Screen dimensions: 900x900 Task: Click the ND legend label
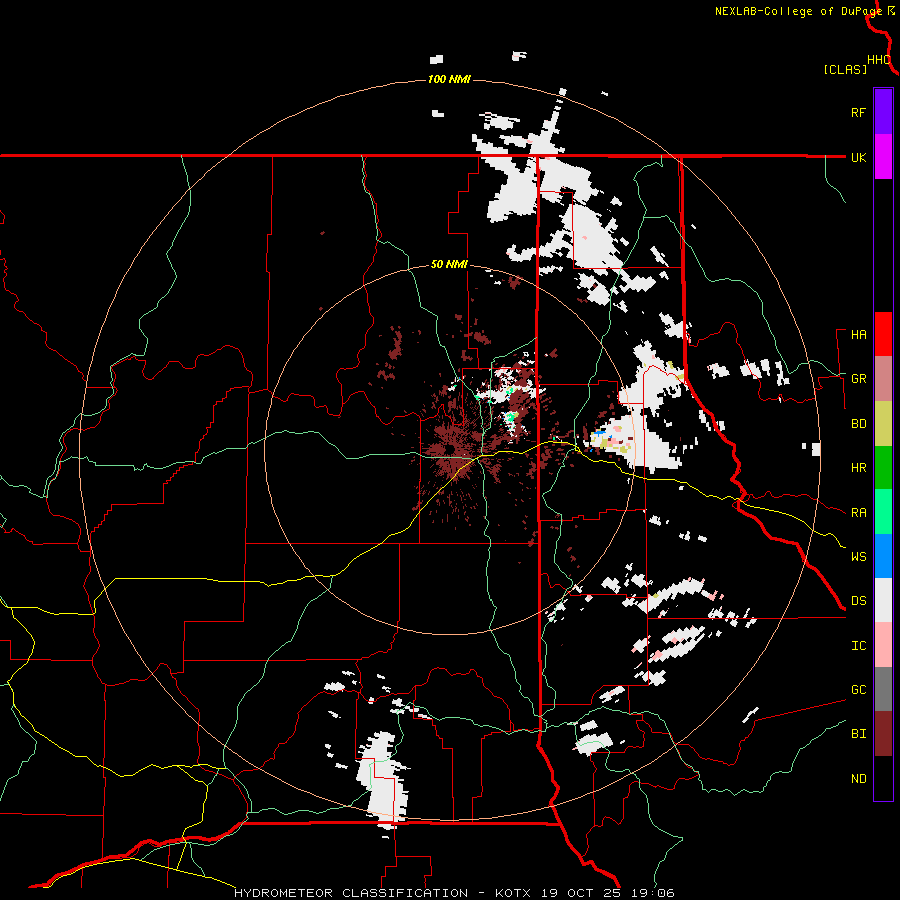[859, 779]
